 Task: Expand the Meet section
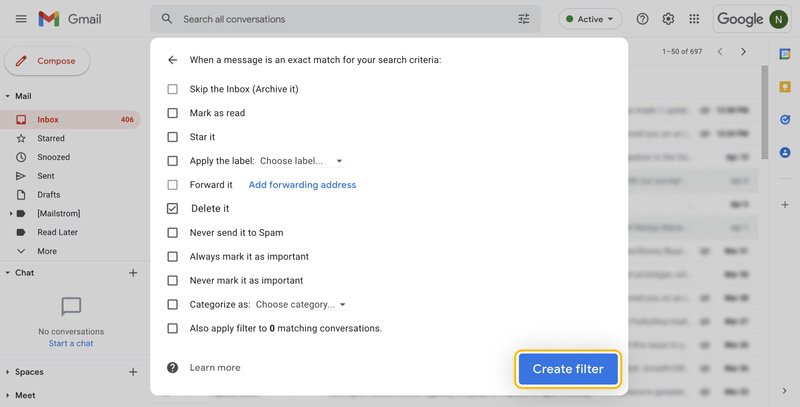click(x=7, y=395)
